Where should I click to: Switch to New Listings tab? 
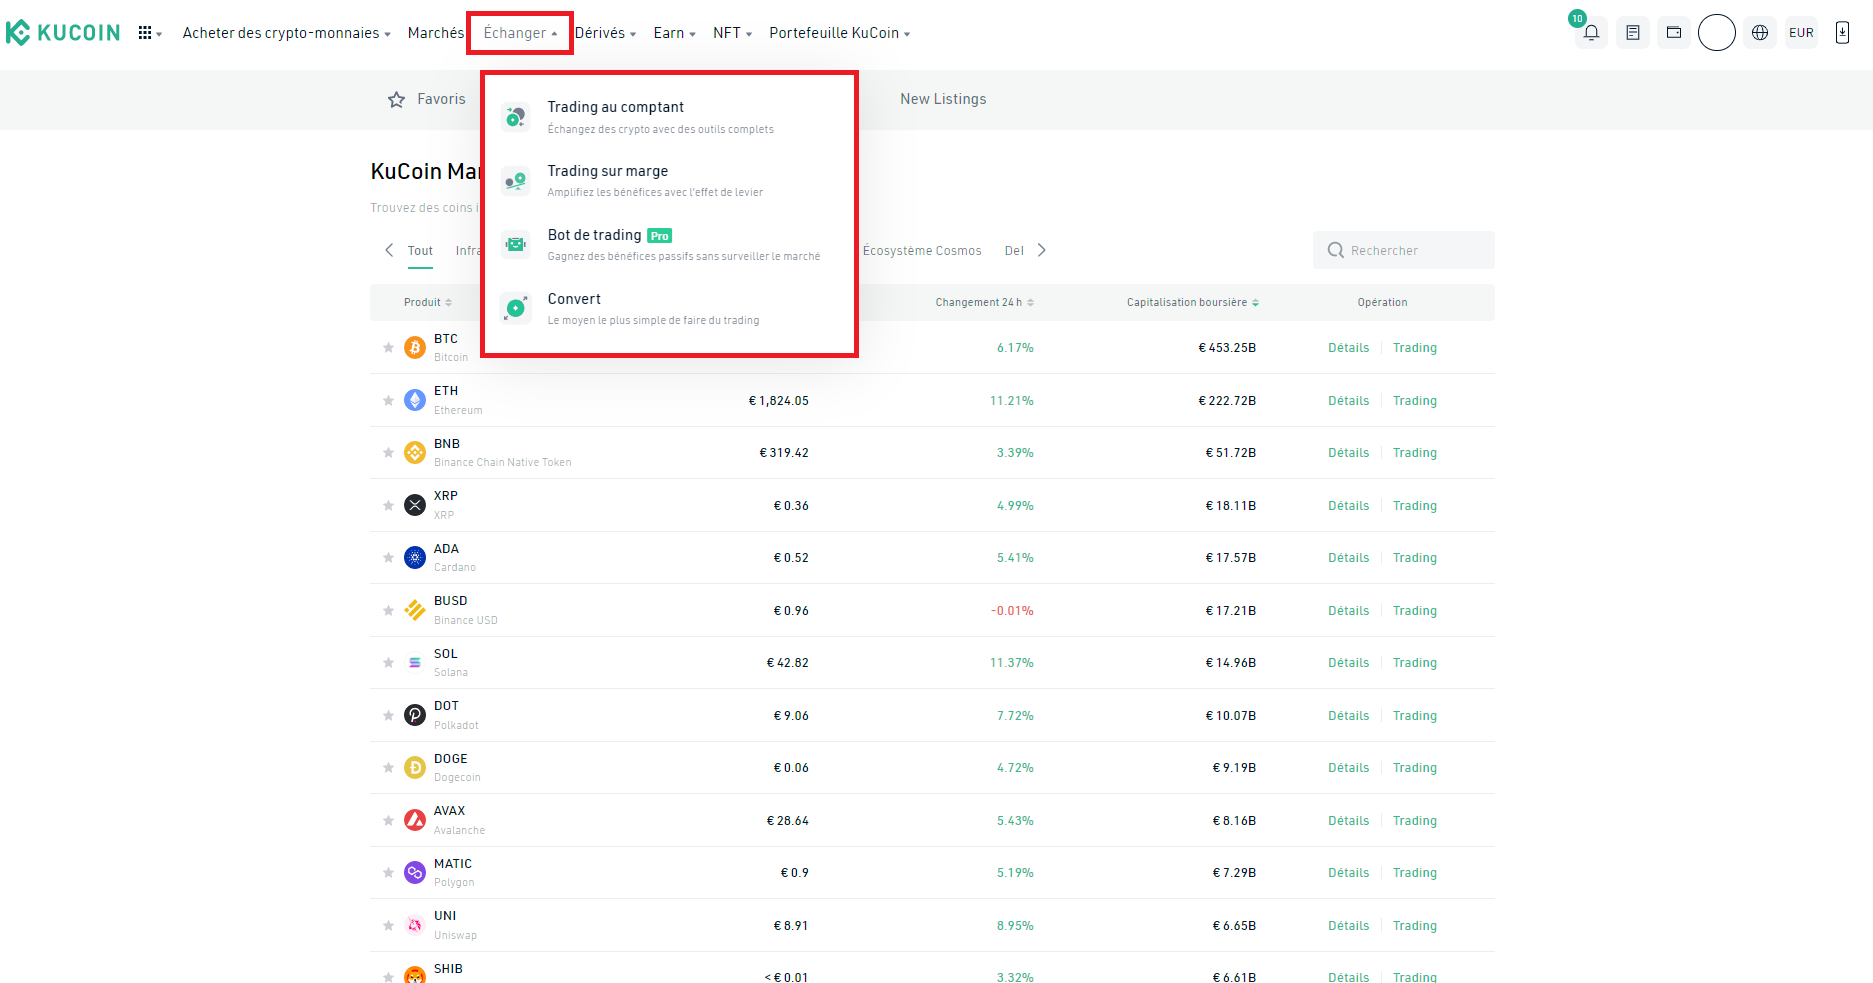coord(943,99)
